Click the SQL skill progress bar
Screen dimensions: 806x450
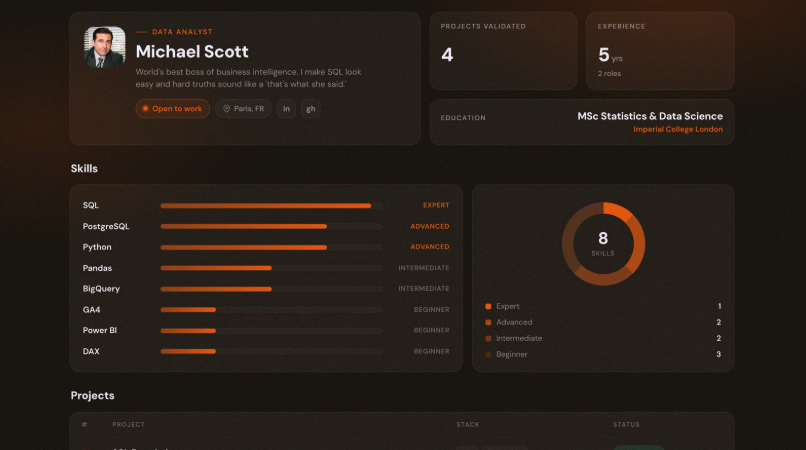(271, 206)
